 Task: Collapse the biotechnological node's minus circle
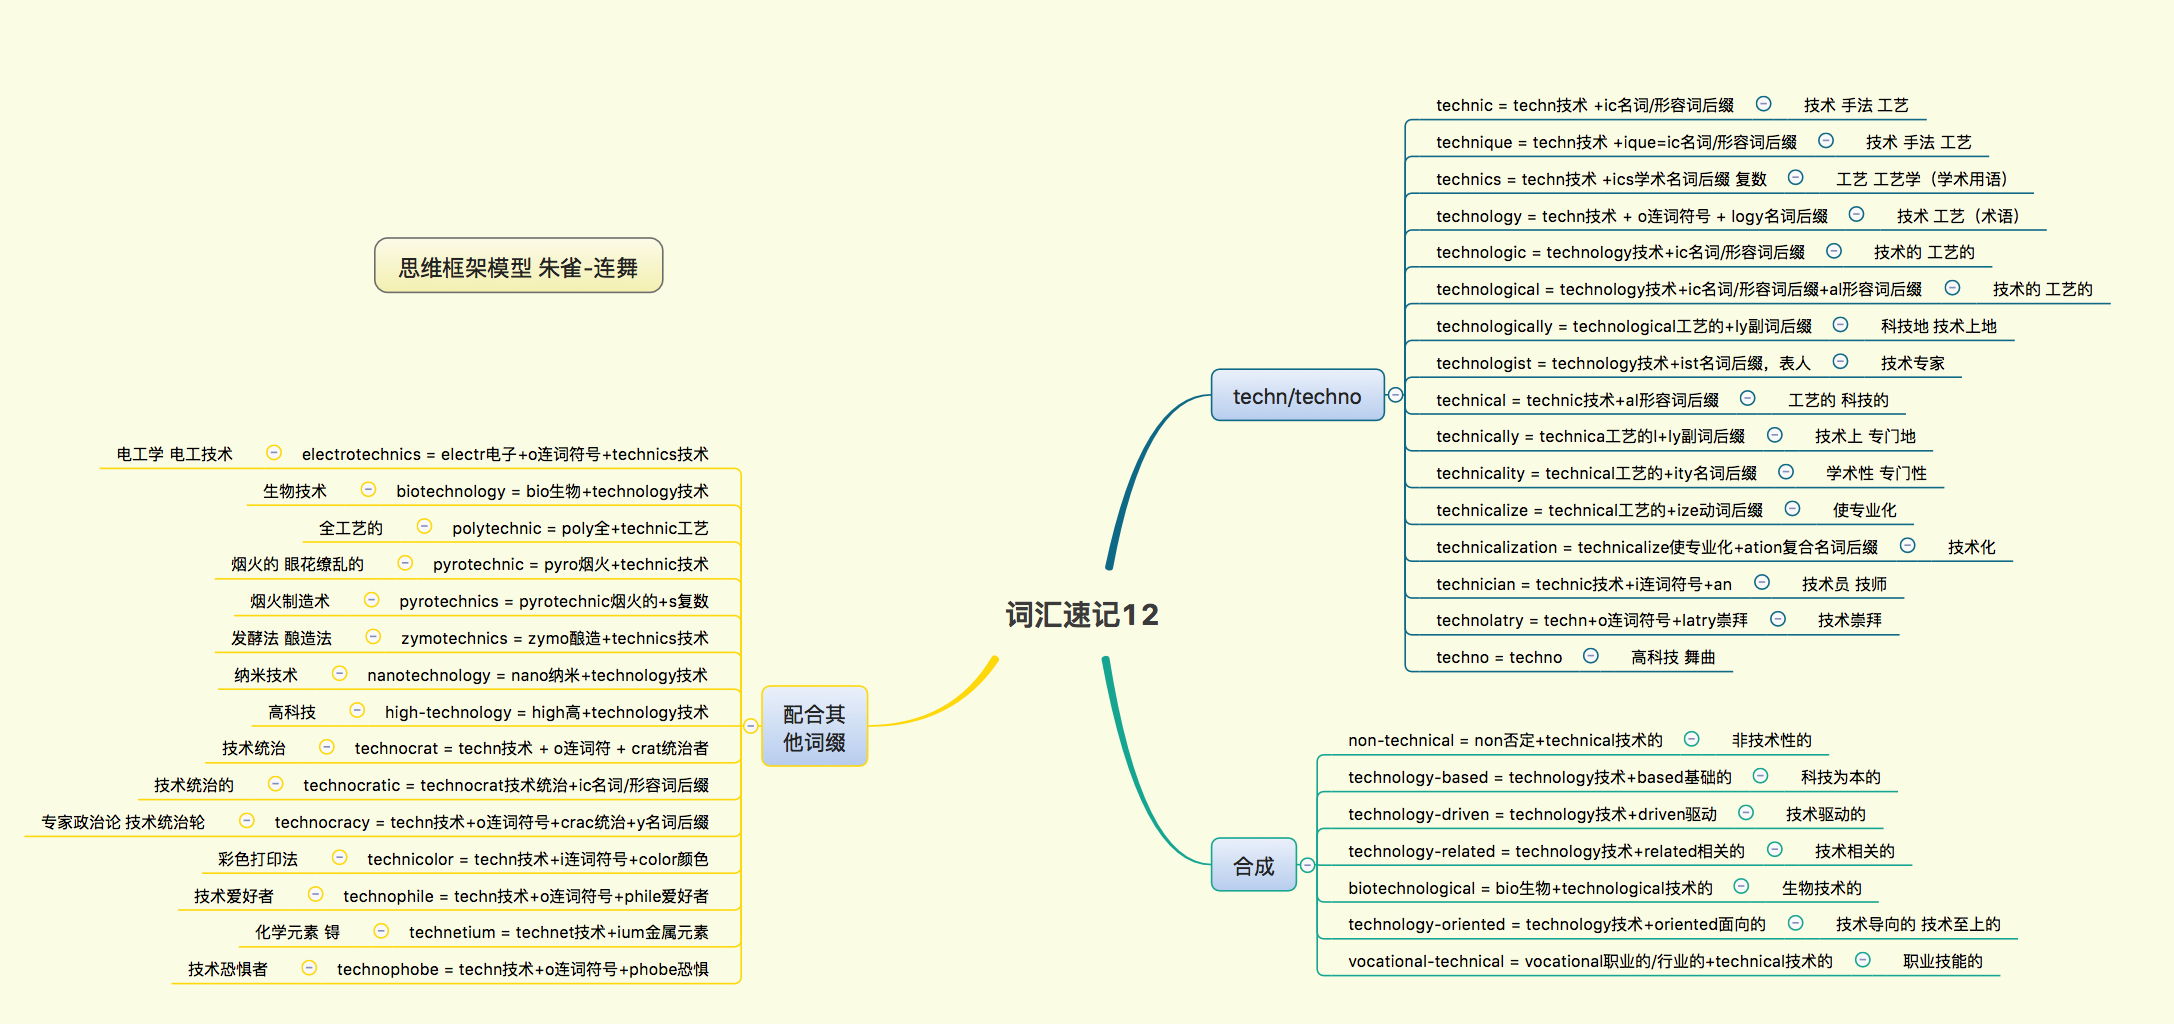(1742, 886)
